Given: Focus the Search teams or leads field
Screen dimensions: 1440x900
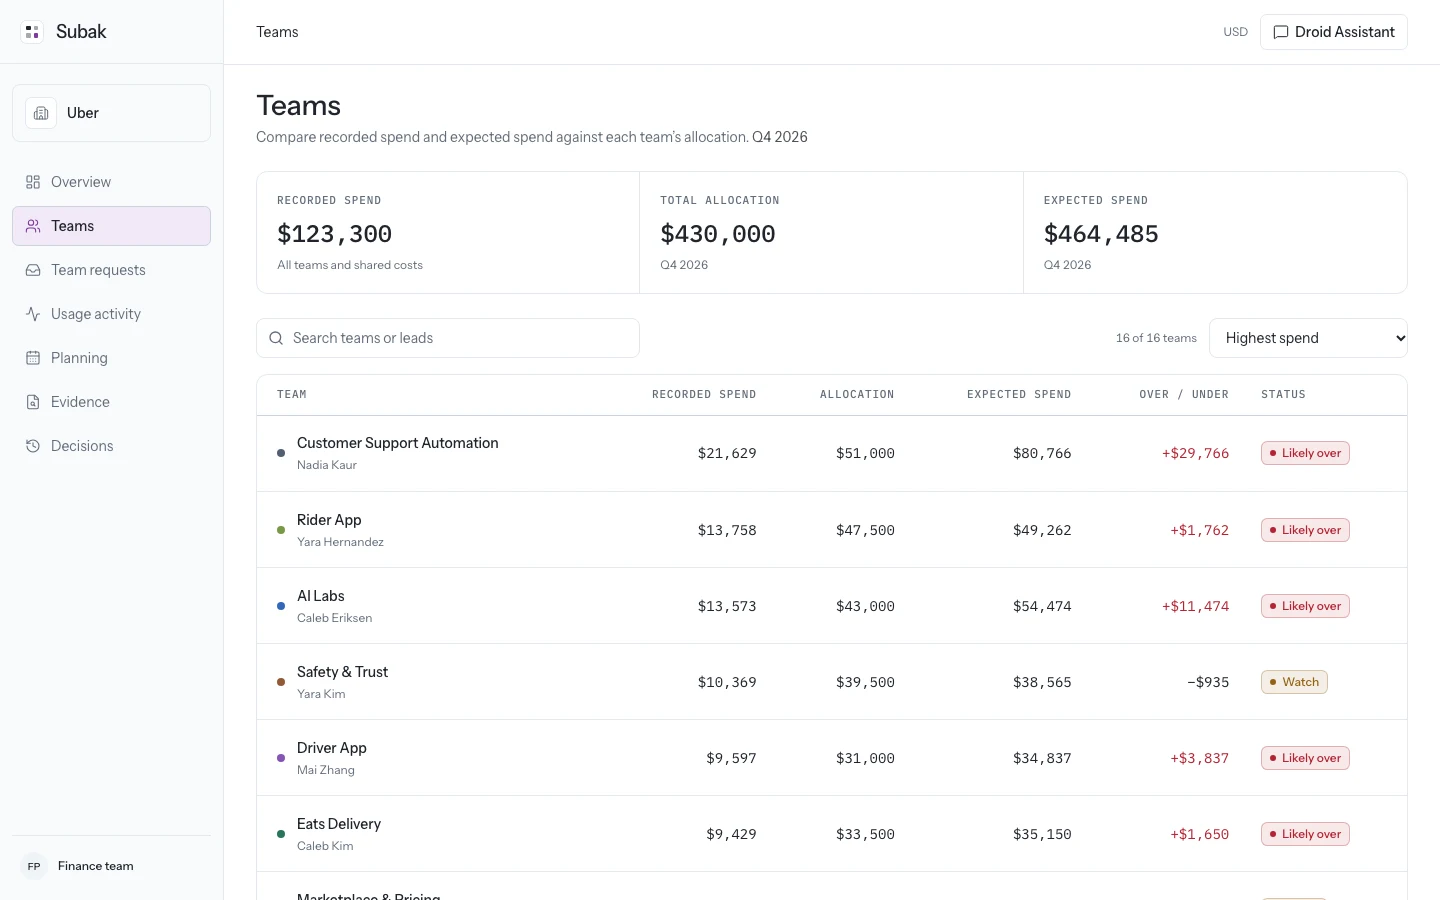Looking at the screenshot, I should point(448,338).
